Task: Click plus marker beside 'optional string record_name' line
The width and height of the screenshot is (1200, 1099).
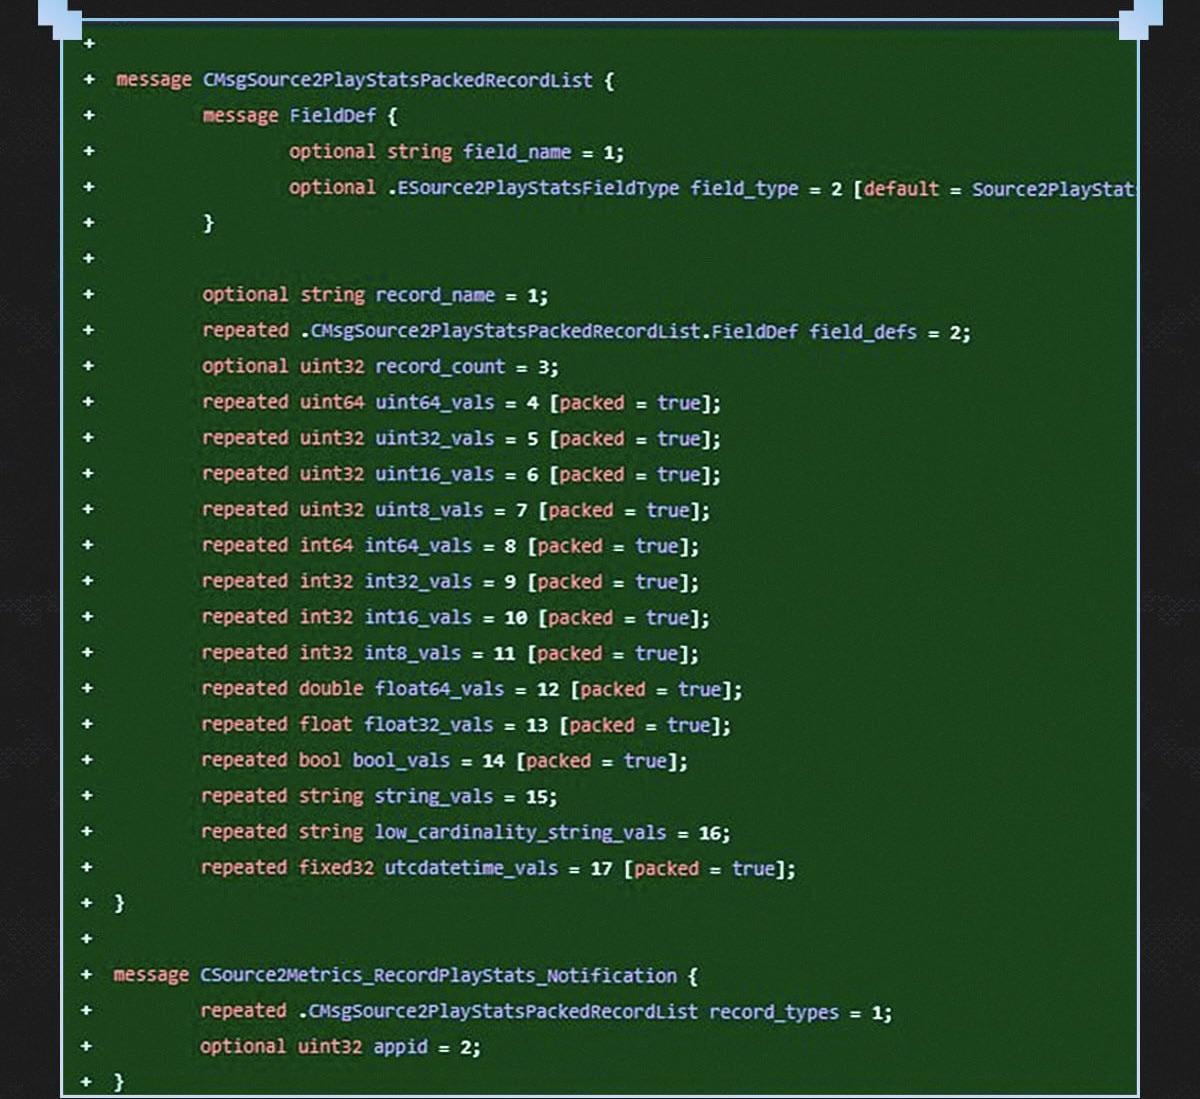Action: tap(88, 295)
